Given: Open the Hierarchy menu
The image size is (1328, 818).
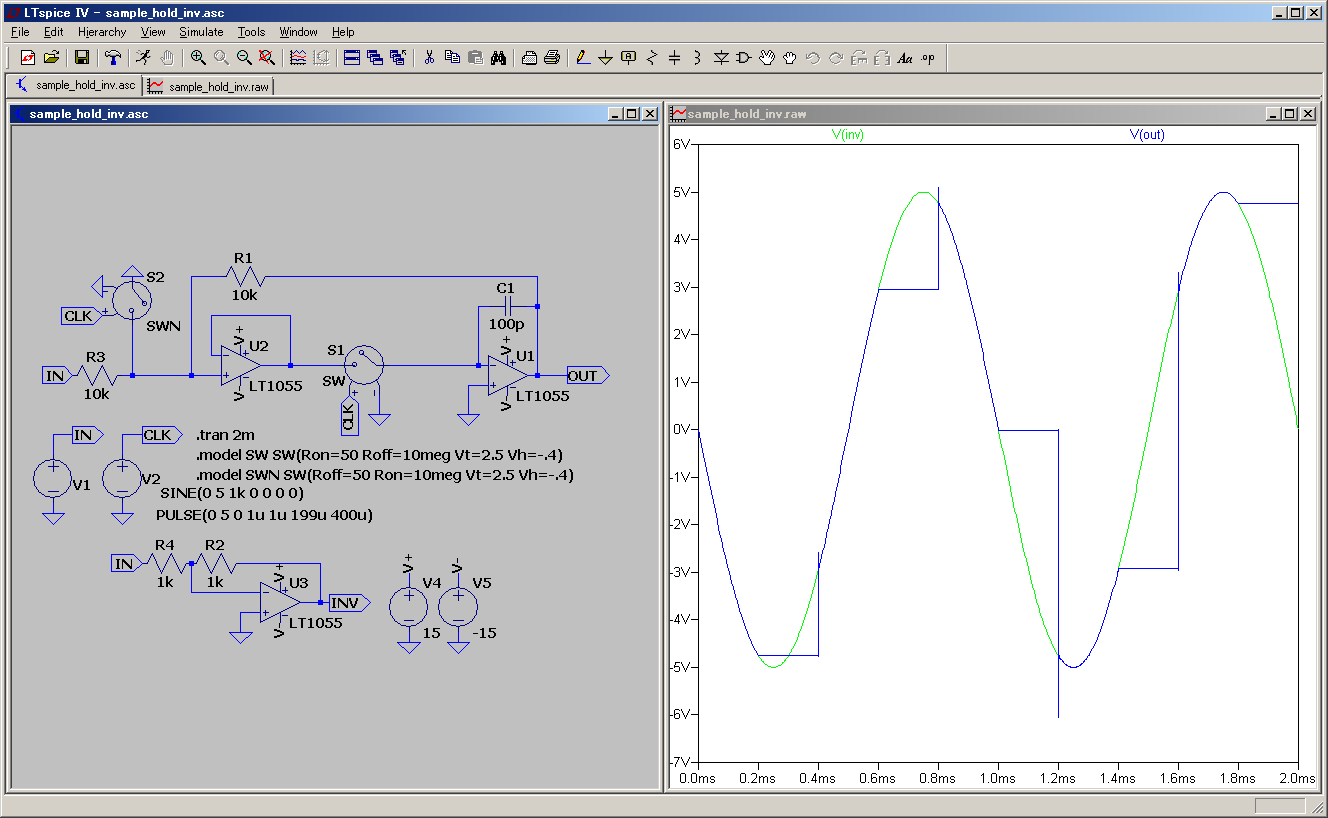Looking at the screenshot, I should [102, 32].
